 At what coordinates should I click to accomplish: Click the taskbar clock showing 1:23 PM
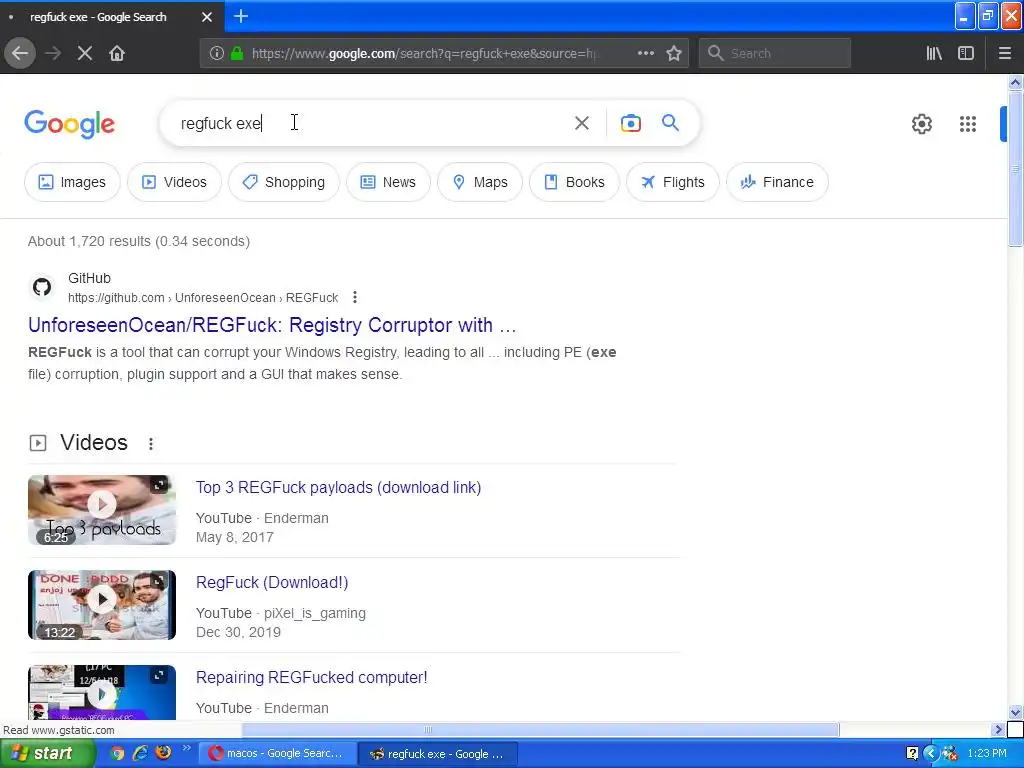[987, 754]
